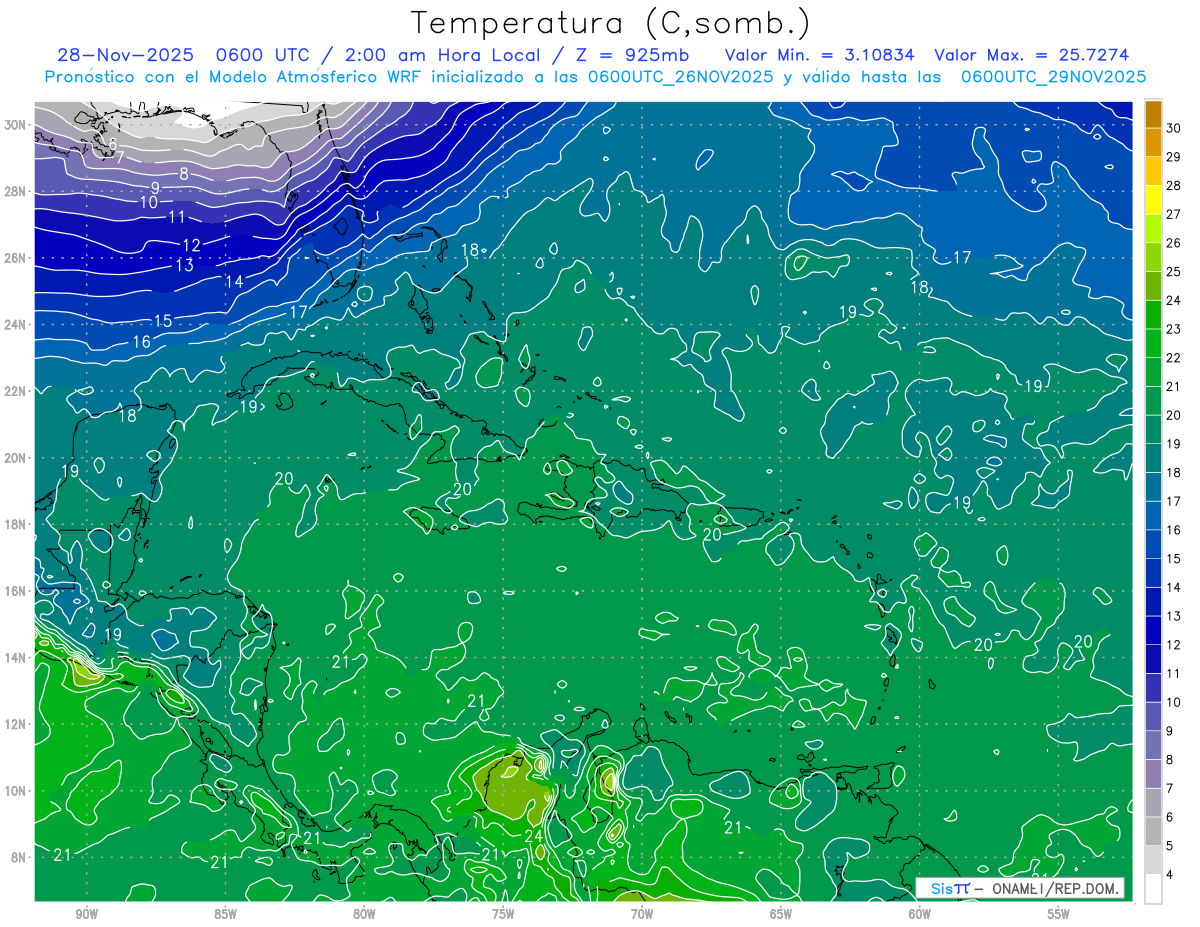Click the 8N latitude axis label
The height and width of the screenshot is (927, 1200).
coord(18,857)
